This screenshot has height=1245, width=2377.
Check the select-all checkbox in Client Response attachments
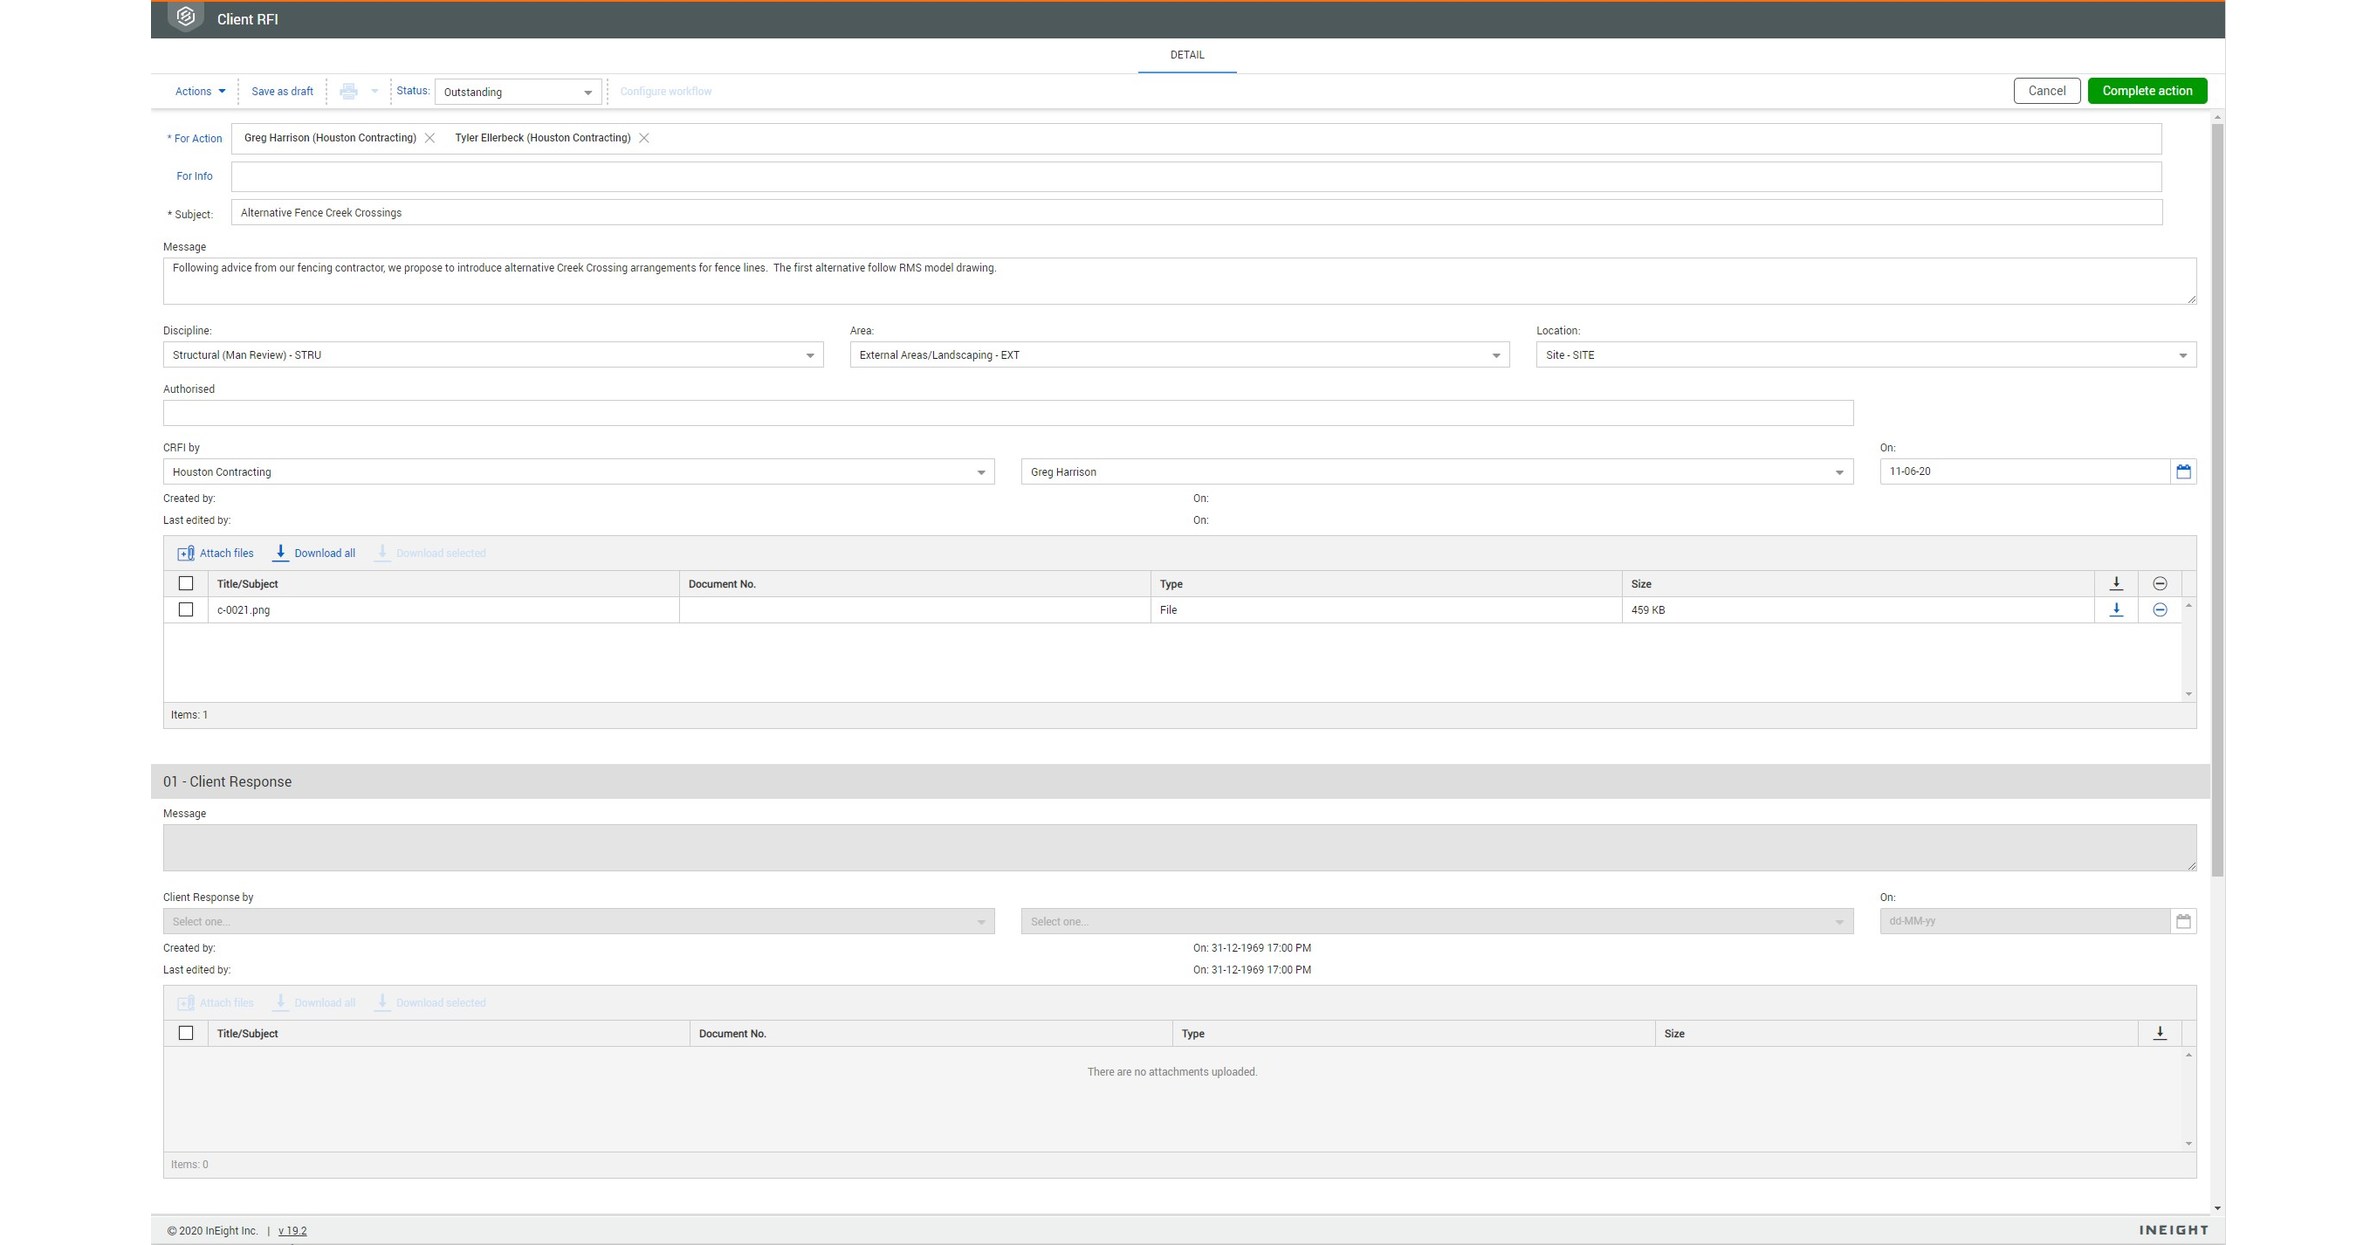(186, 1033)
